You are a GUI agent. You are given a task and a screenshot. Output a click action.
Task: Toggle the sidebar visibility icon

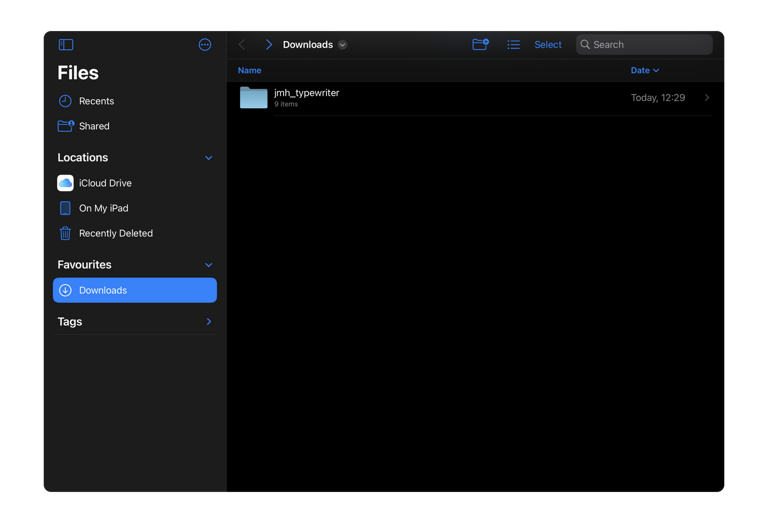(66, 45)
